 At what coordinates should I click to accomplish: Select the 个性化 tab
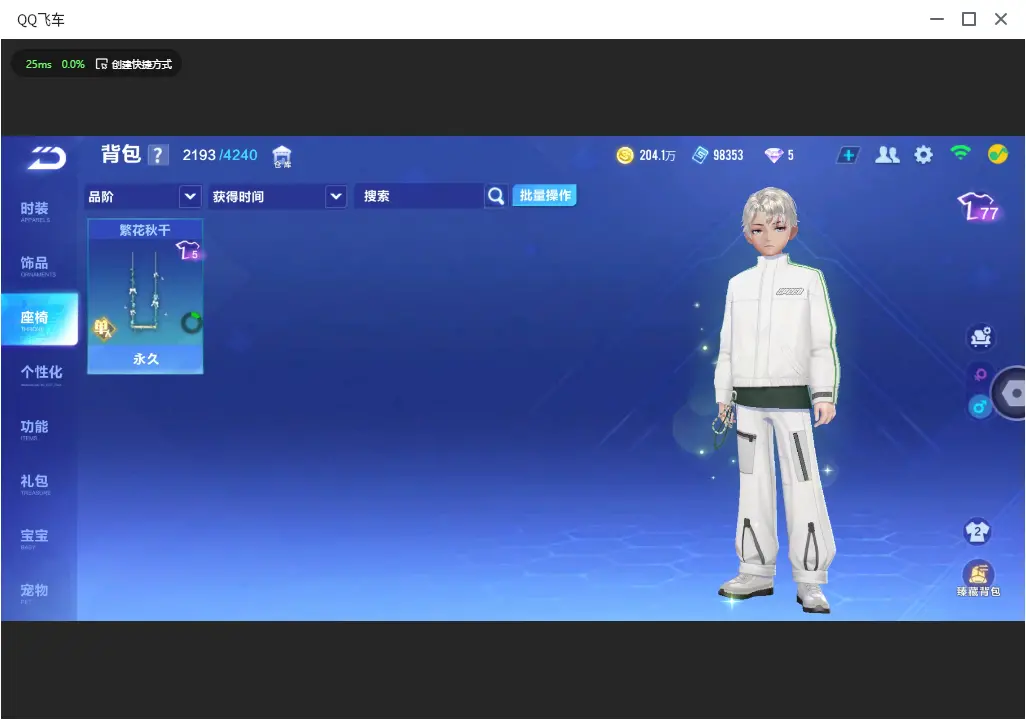pyautogui.click(x=41, y=374)
